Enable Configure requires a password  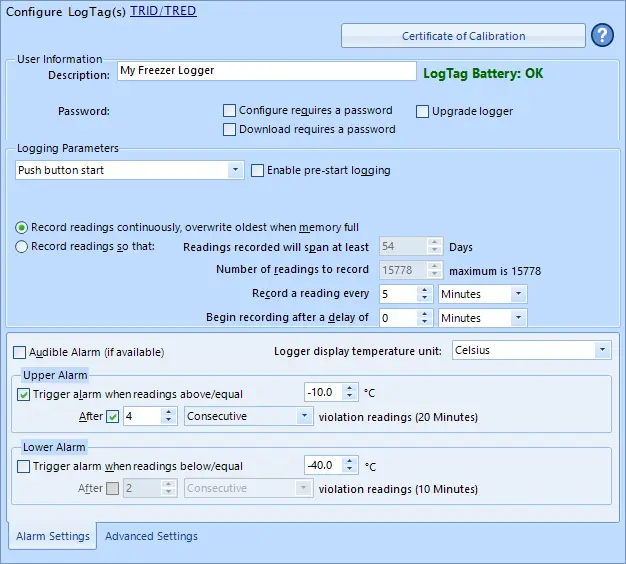coord(230,111)
